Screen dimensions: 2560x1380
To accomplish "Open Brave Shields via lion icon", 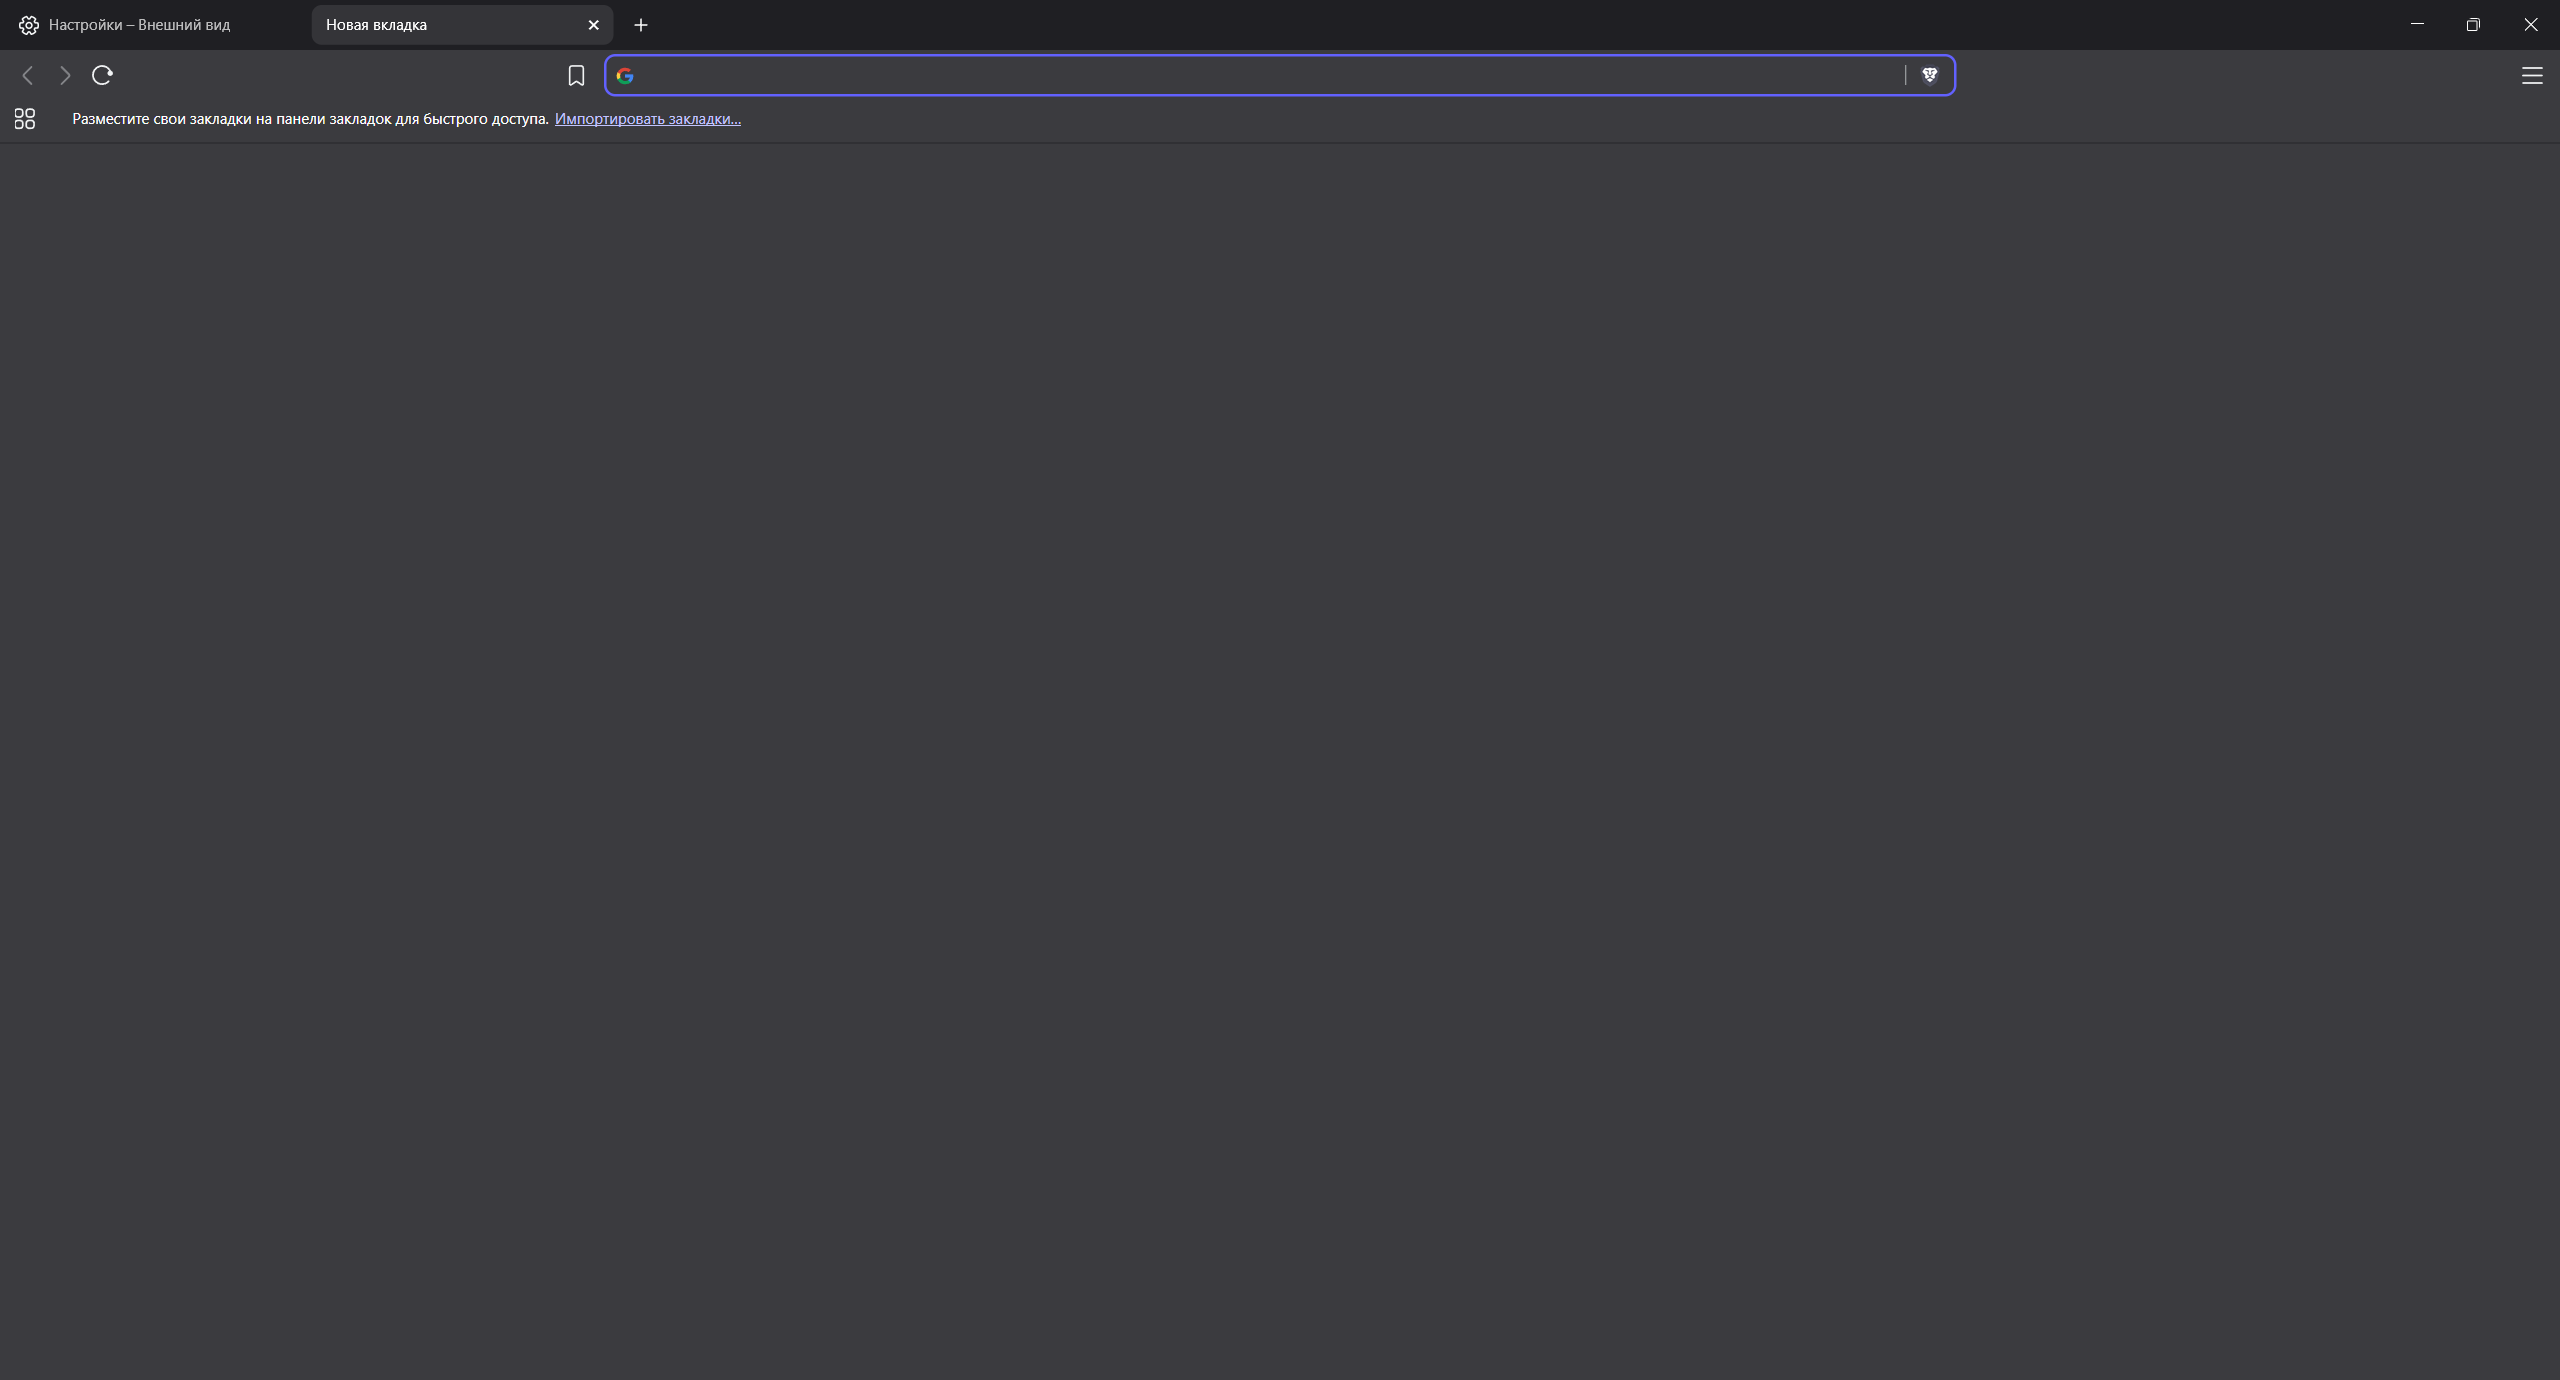I will click(x=1929, y=75).
